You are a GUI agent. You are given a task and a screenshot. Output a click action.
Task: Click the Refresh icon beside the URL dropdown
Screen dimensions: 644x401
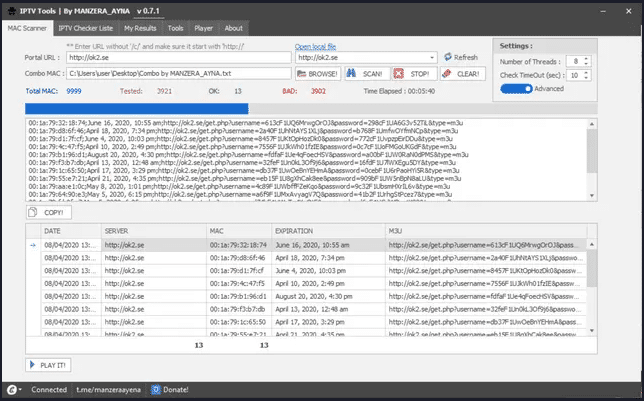tap(447, 58)
